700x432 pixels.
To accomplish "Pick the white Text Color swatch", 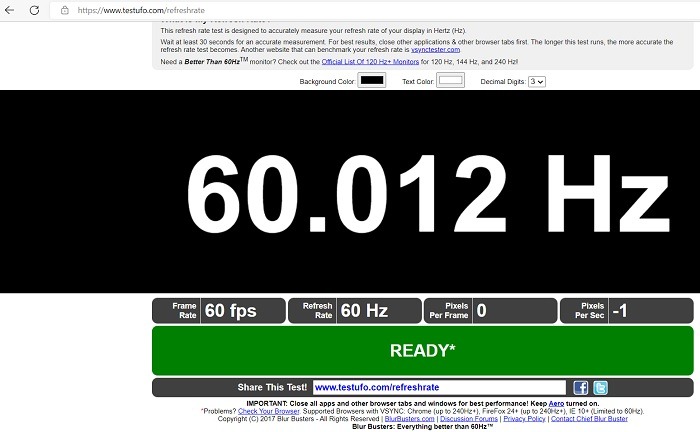I will tap(450, 80).
